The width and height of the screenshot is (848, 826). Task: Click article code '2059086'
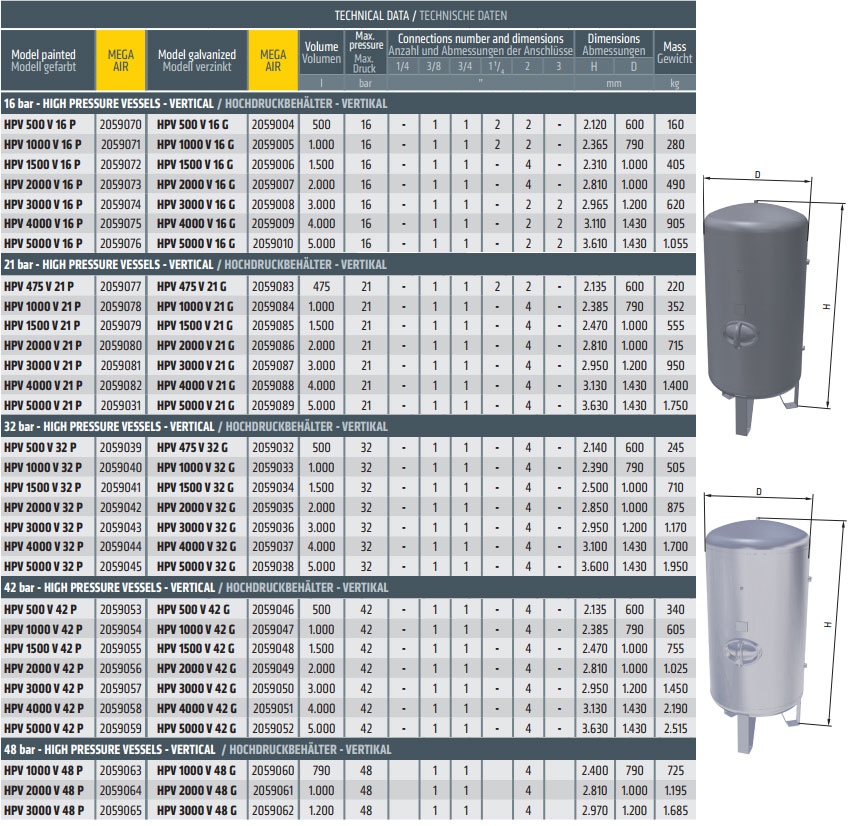[273, 345]
